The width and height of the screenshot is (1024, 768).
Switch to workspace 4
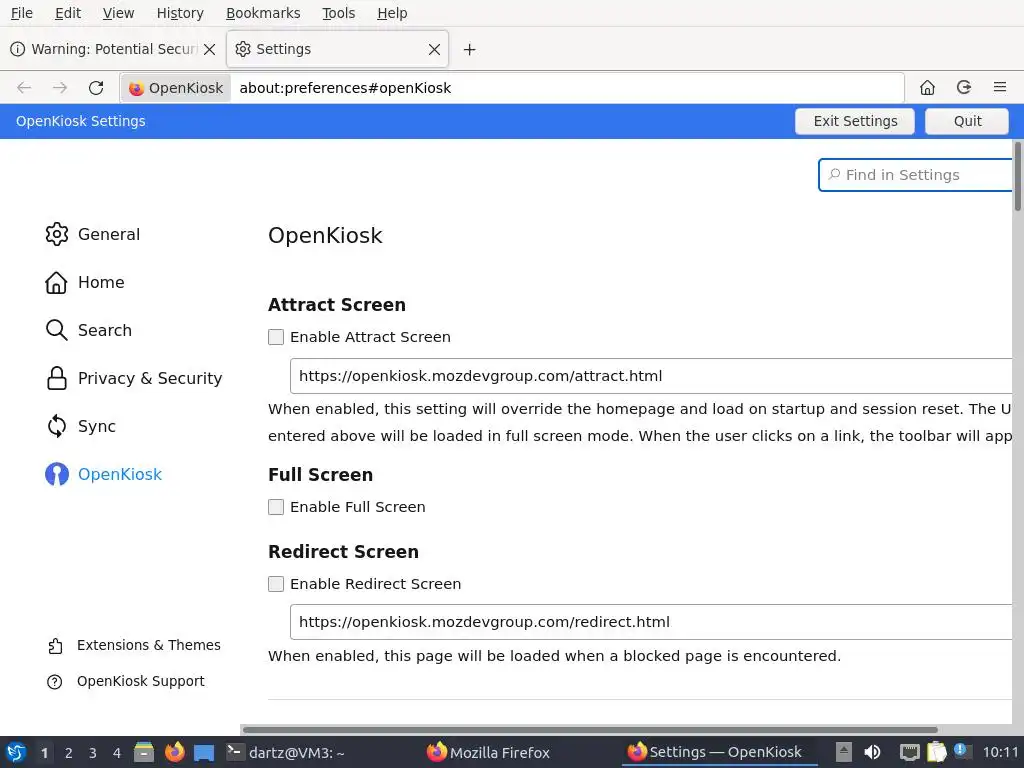point(117,753)
